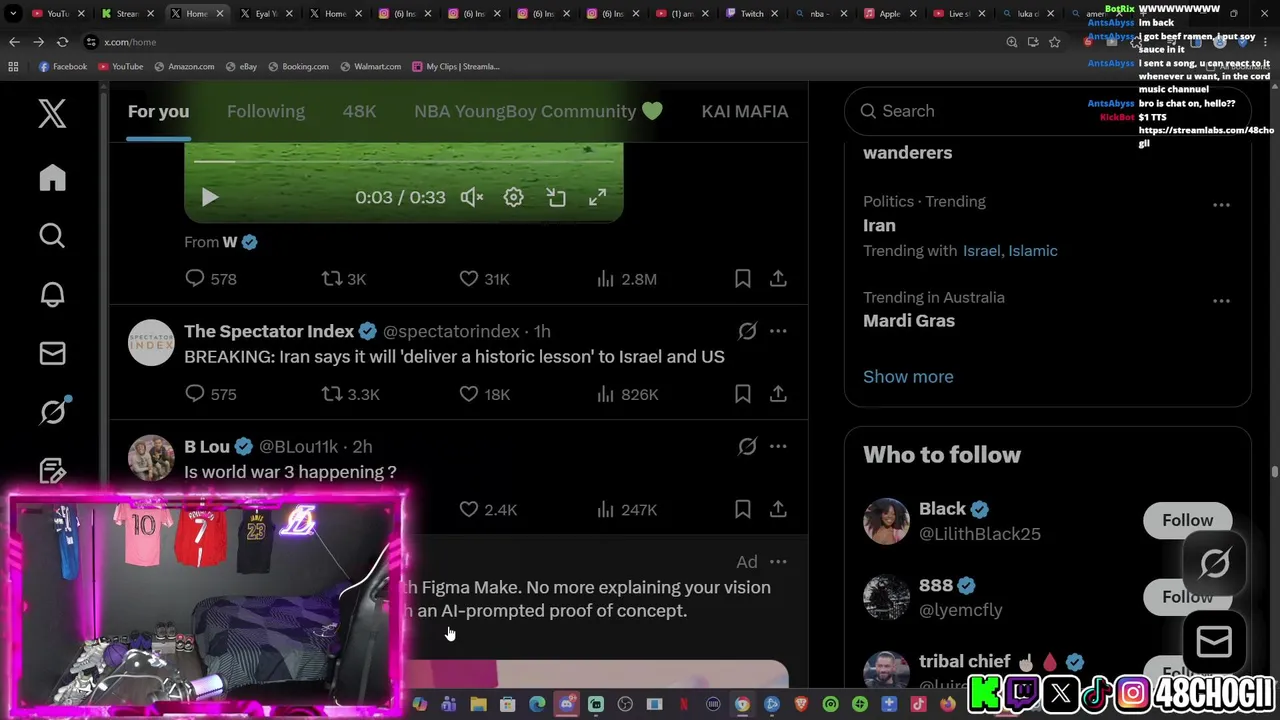The height and width of the screenshot is (720, 1280).
Task: Open more options for Iran trend
Action: point(1221,205)
